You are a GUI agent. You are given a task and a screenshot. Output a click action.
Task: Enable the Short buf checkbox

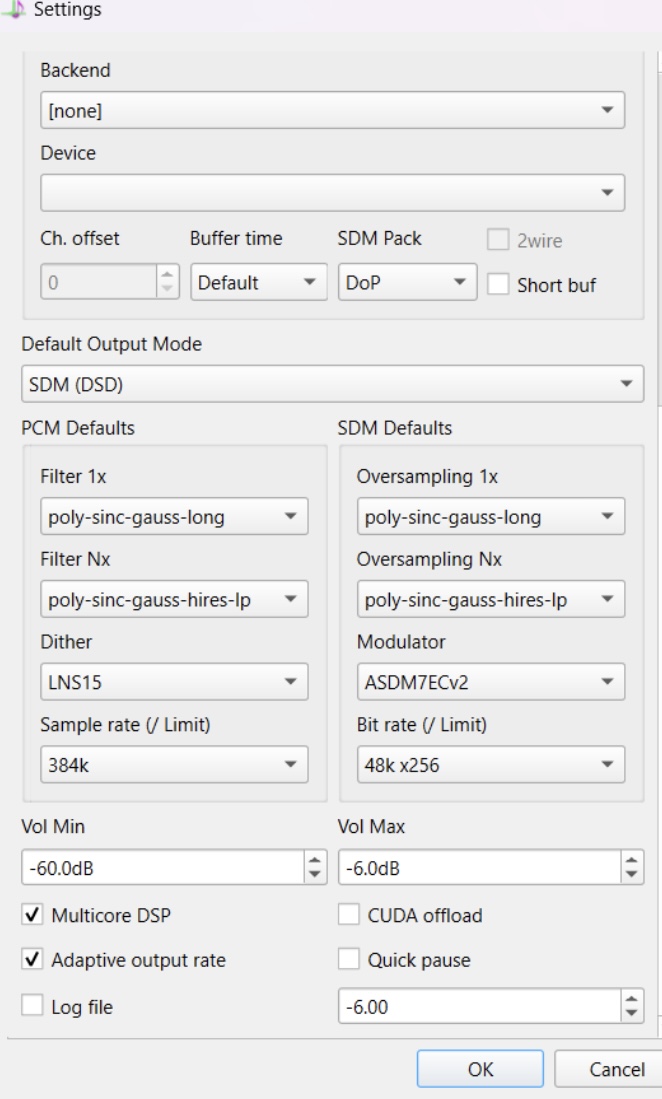click(498, 284)
